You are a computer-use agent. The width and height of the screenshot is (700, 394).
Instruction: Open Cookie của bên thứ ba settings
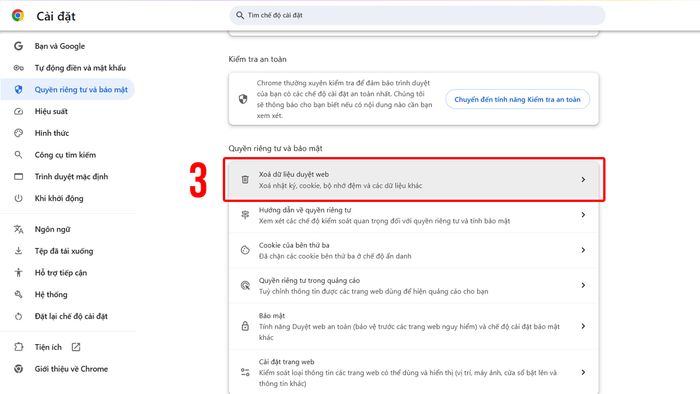tap(413, 250)
